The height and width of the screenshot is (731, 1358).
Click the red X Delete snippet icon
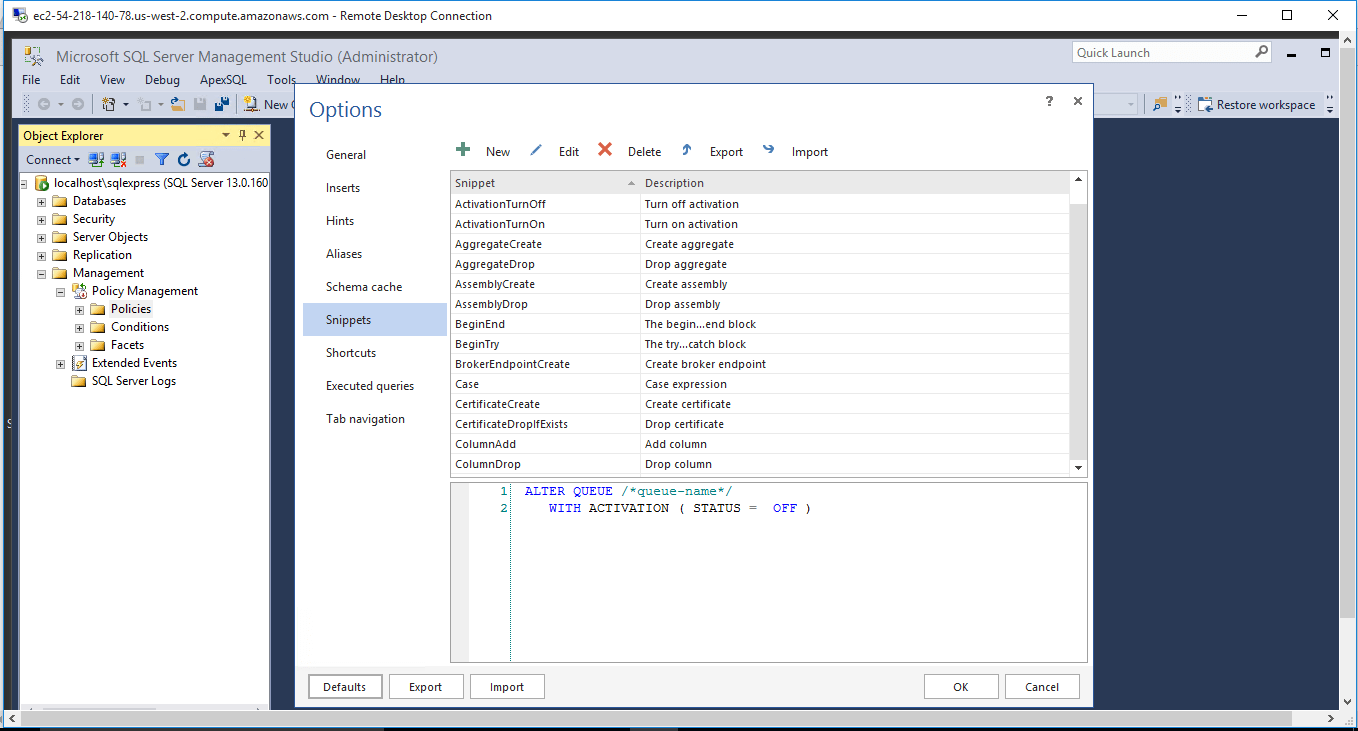[605, 150]
